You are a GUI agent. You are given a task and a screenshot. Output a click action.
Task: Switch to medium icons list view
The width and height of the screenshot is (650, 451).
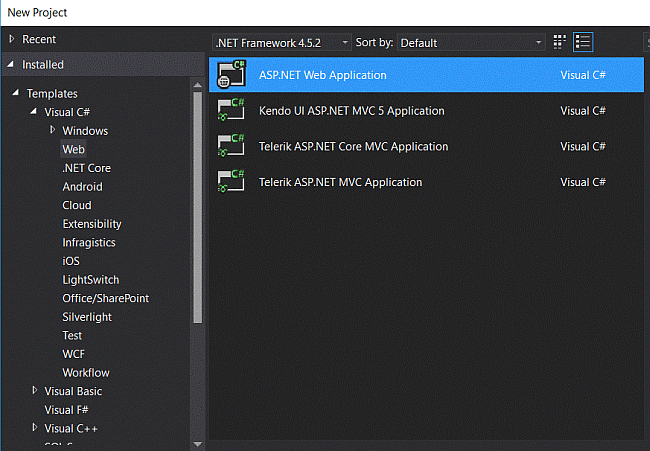[x=583, y=42]
